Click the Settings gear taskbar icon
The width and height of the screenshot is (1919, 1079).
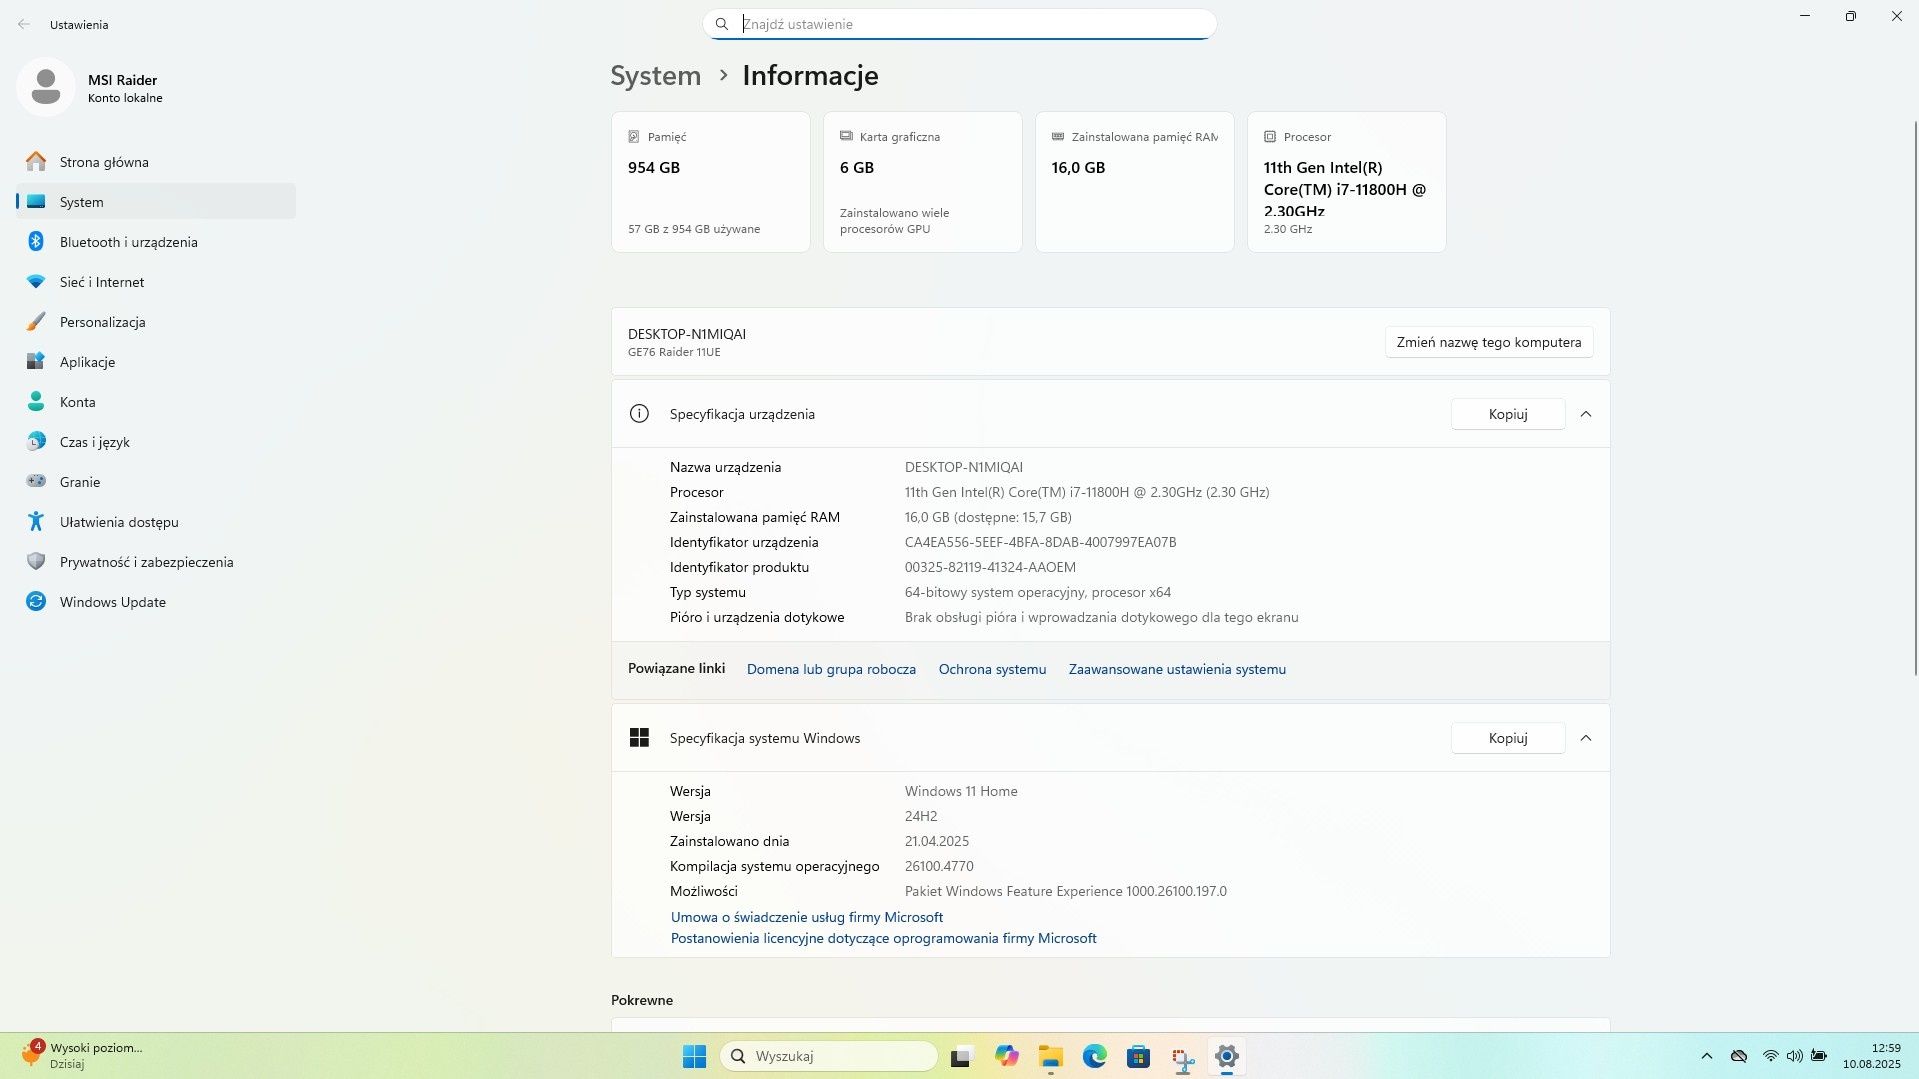click(x=1227, y=1056)
